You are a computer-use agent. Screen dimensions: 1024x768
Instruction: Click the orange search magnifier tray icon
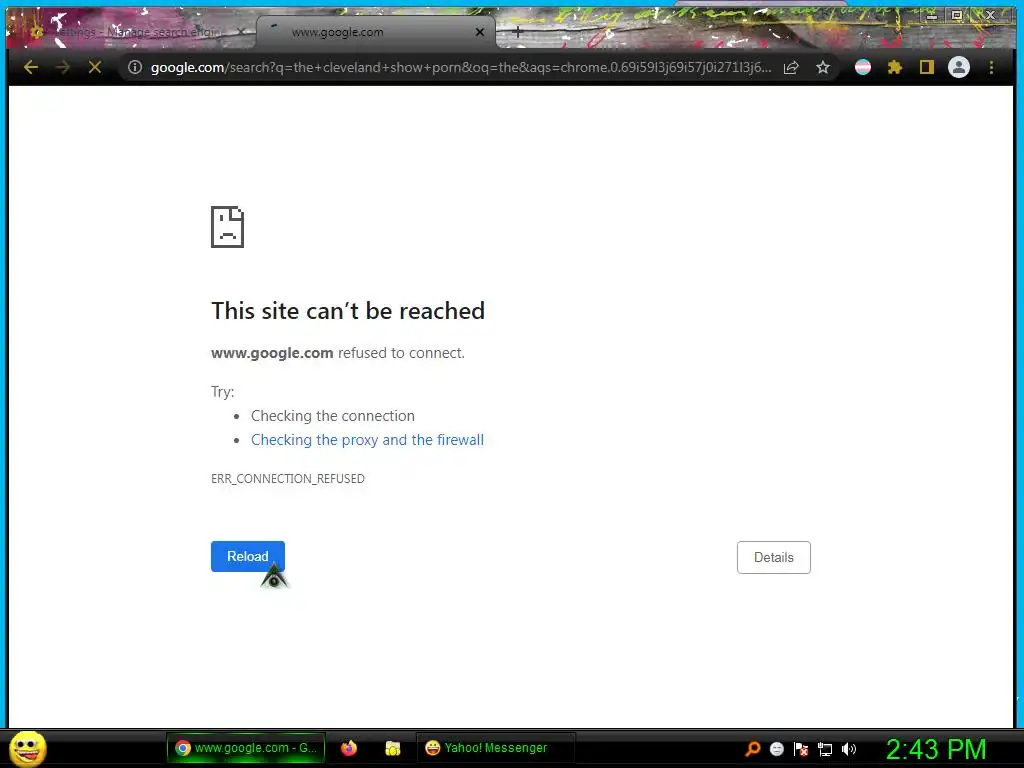point(752,749)
